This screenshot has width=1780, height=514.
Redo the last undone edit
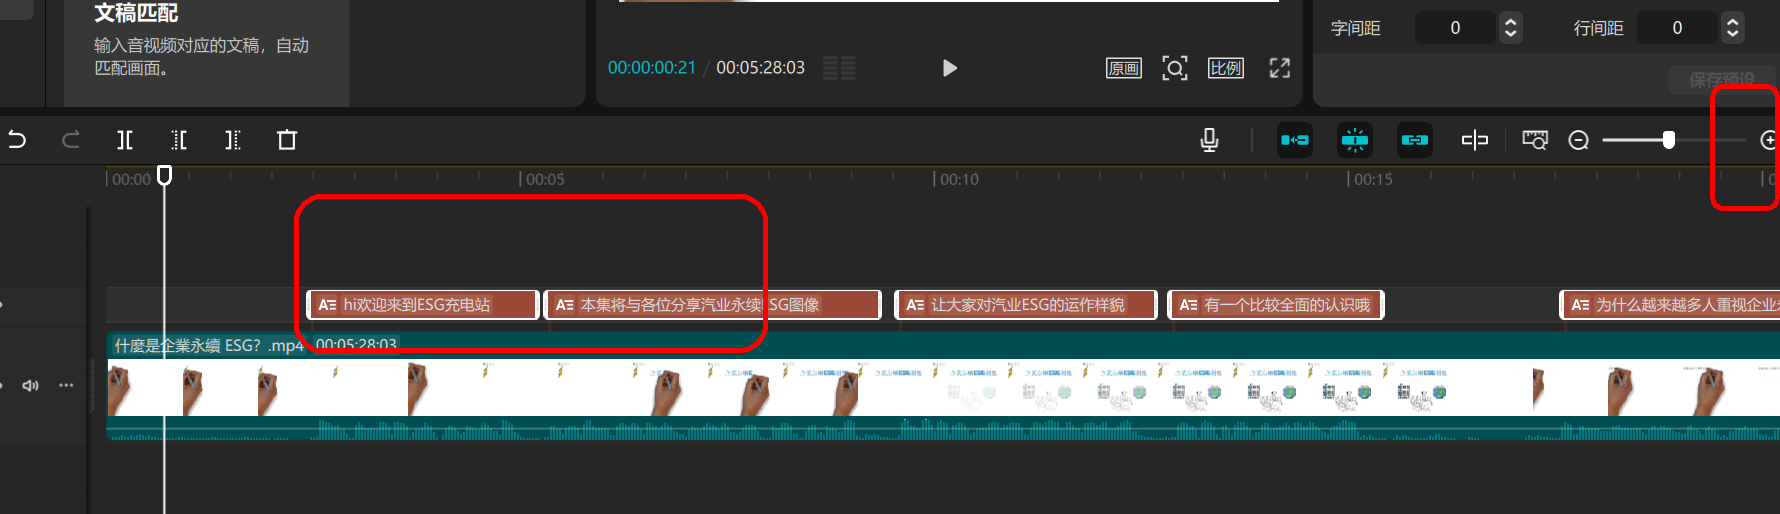(71, 140)
